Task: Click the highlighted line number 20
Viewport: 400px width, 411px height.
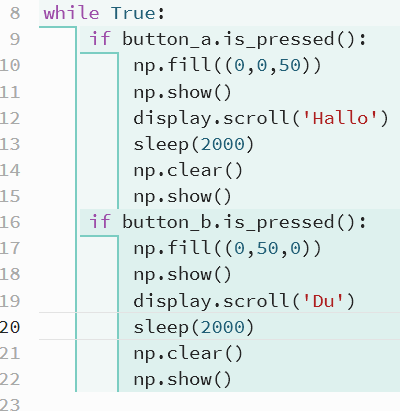Action: pos(10,327)
